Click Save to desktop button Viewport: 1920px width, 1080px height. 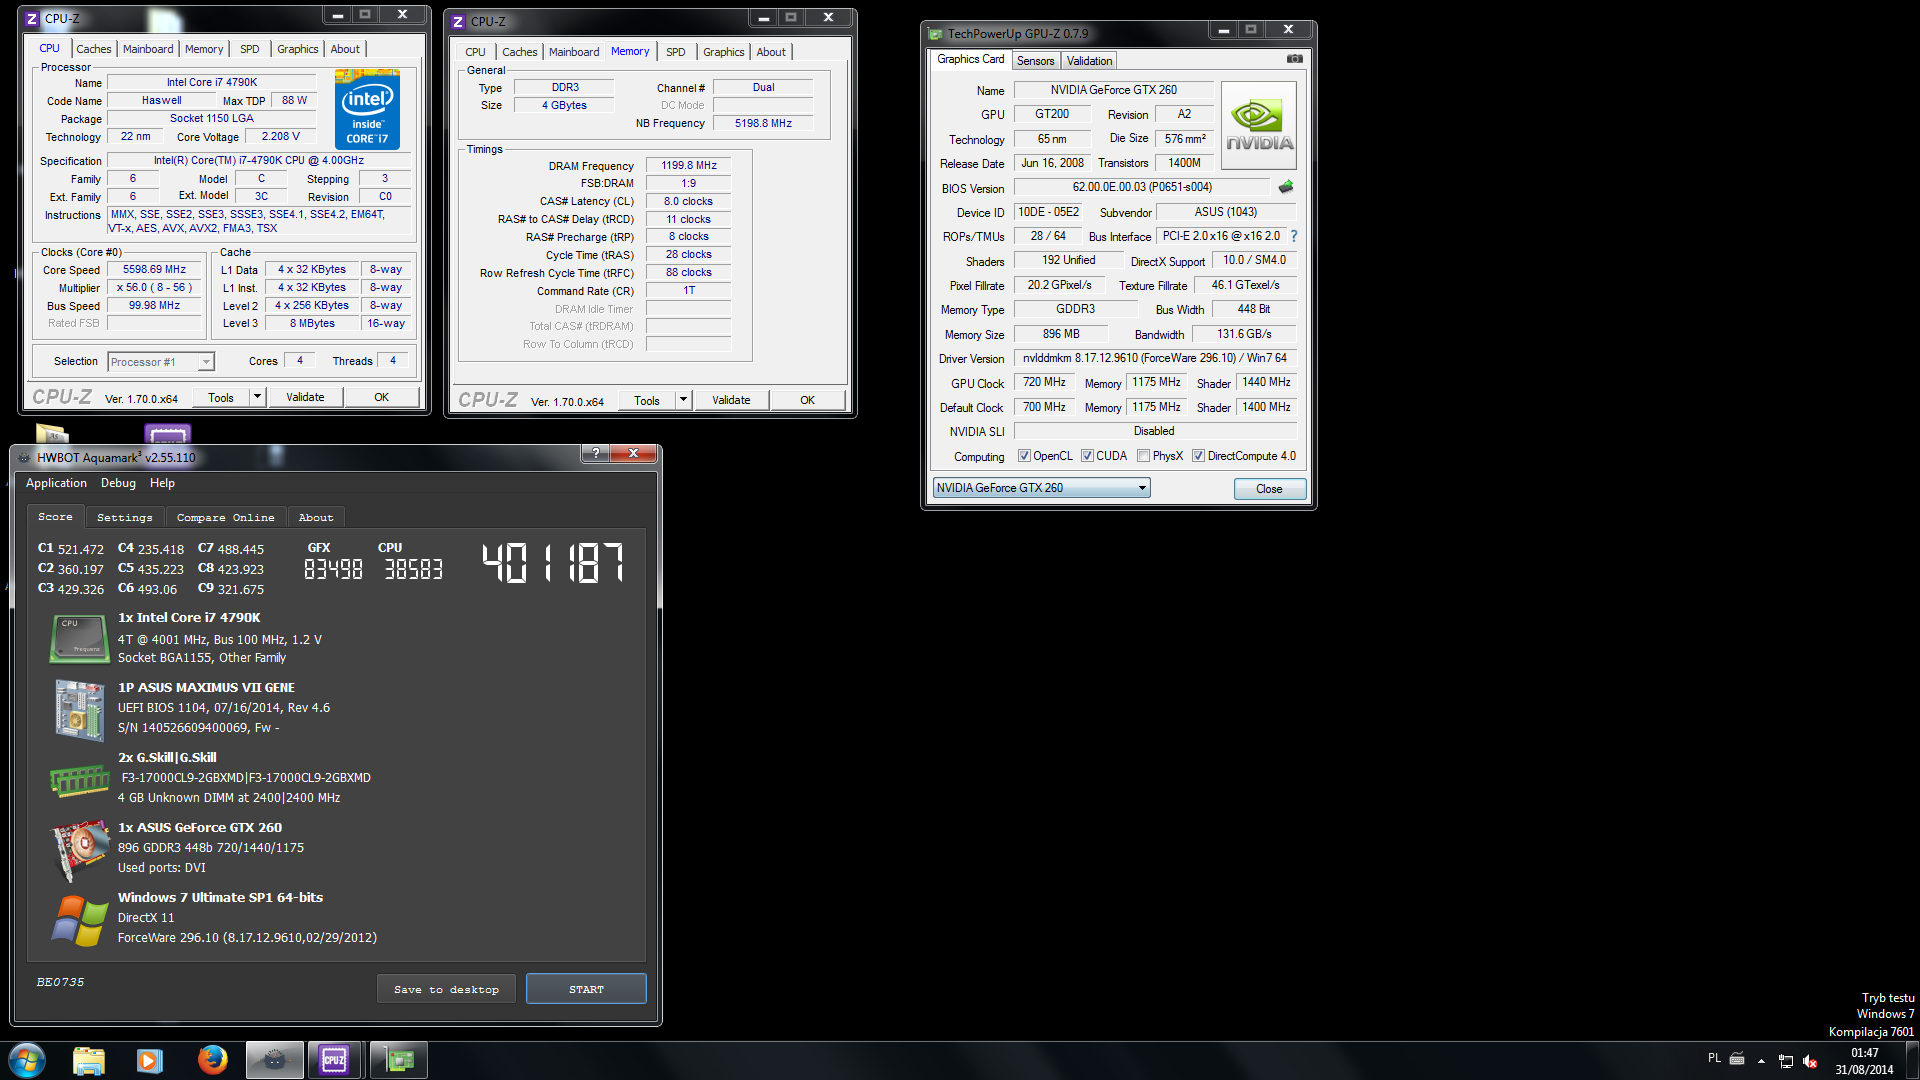[x=446, y=989]
